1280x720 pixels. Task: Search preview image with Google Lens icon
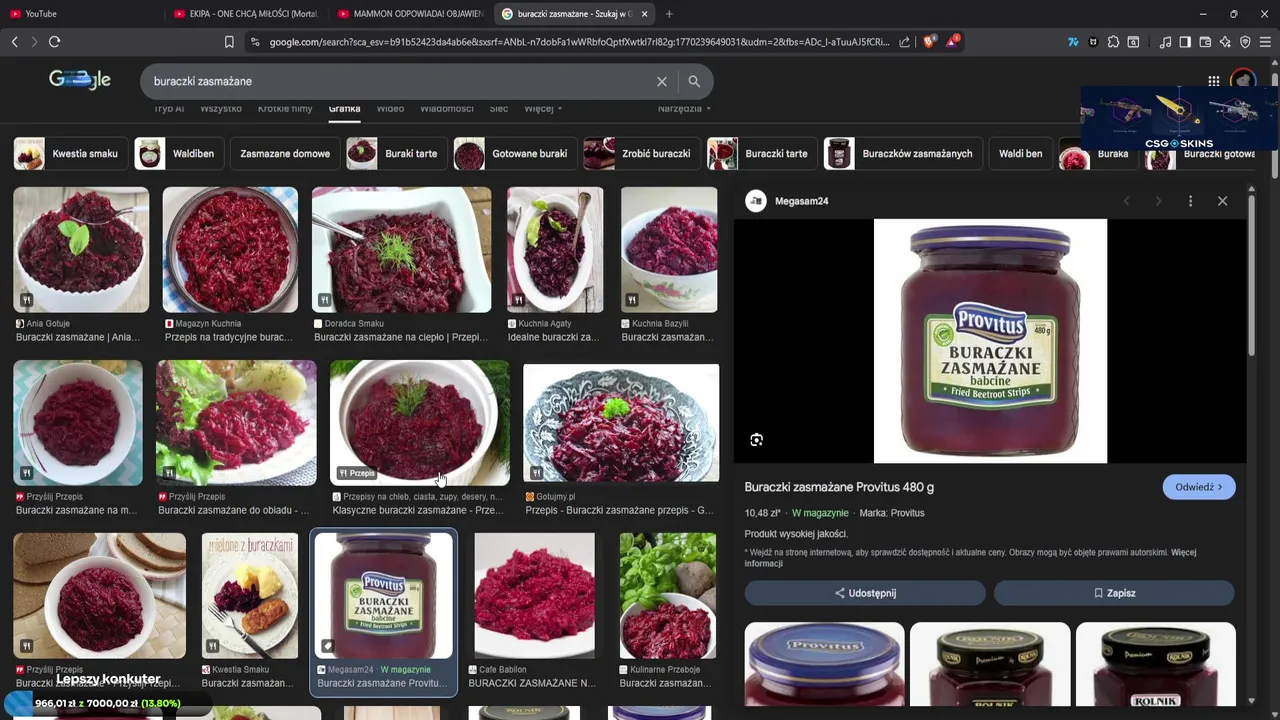click(x=757, y=440)
